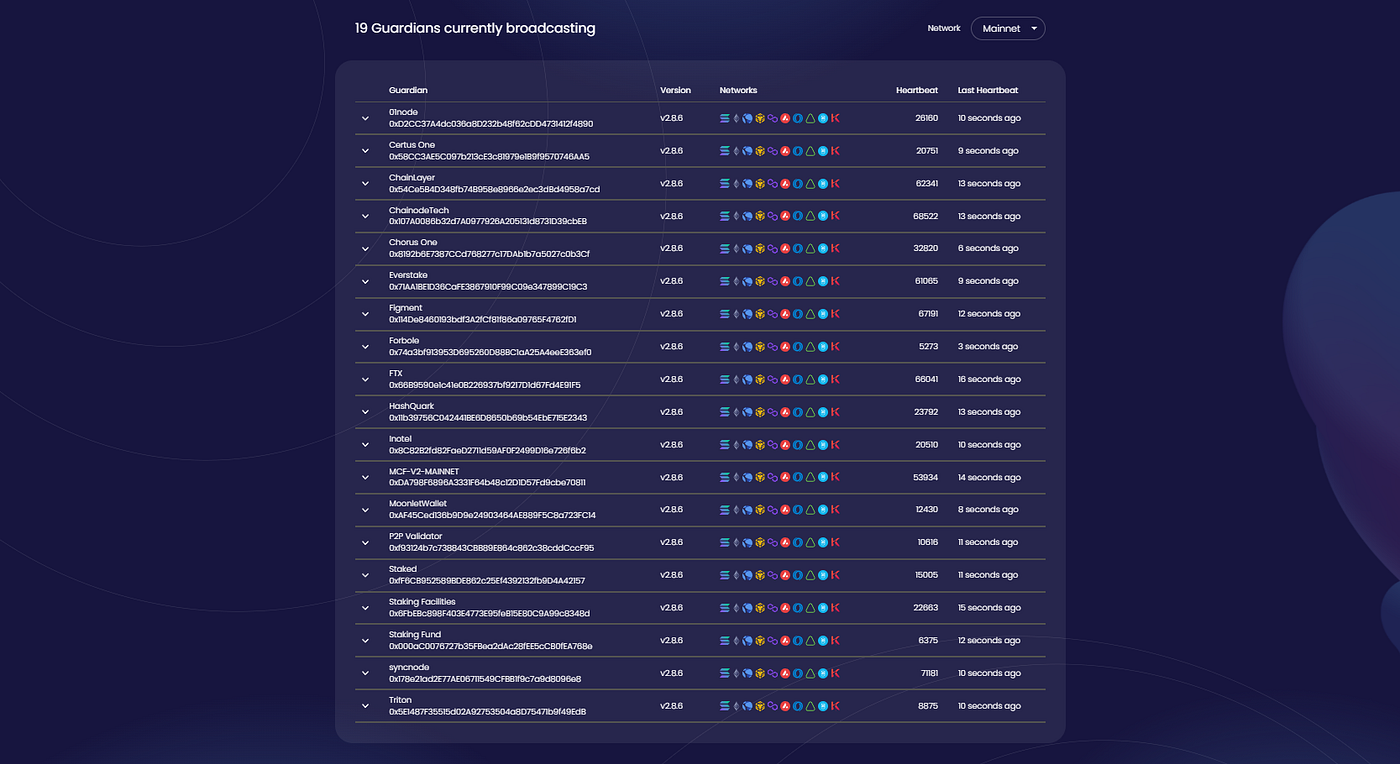This screenshot has width=1400, height=764.
Task: Click the red Karura K icon in Triton row
Action: pos(835,706)
